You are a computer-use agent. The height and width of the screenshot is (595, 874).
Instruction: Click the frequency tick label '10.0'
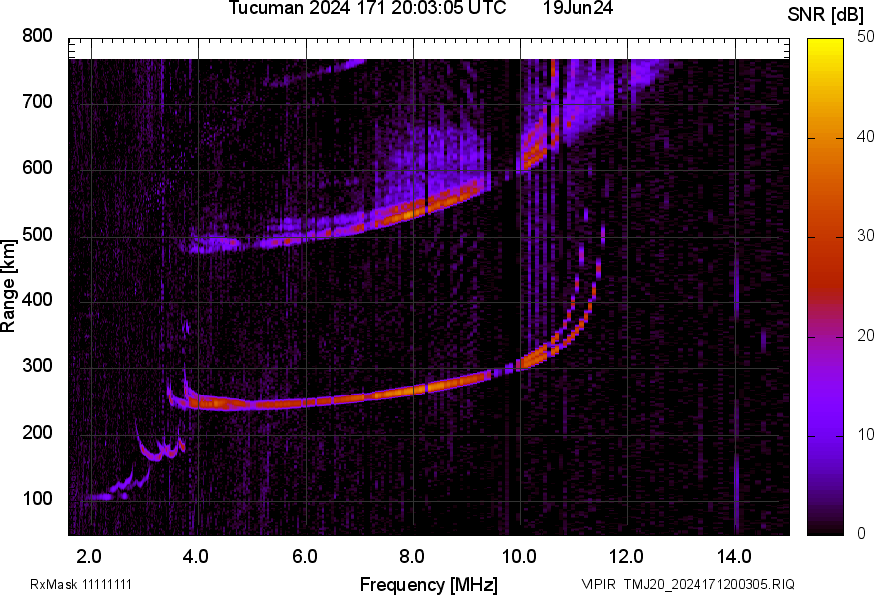(519, 557)
